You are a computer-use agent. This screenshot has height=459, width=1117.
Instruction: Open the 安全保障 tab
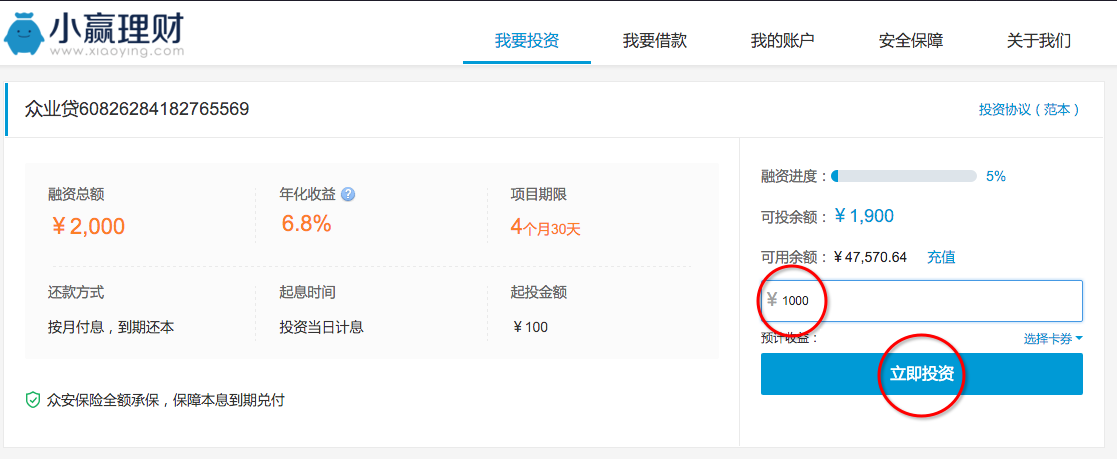coord(910,41)
